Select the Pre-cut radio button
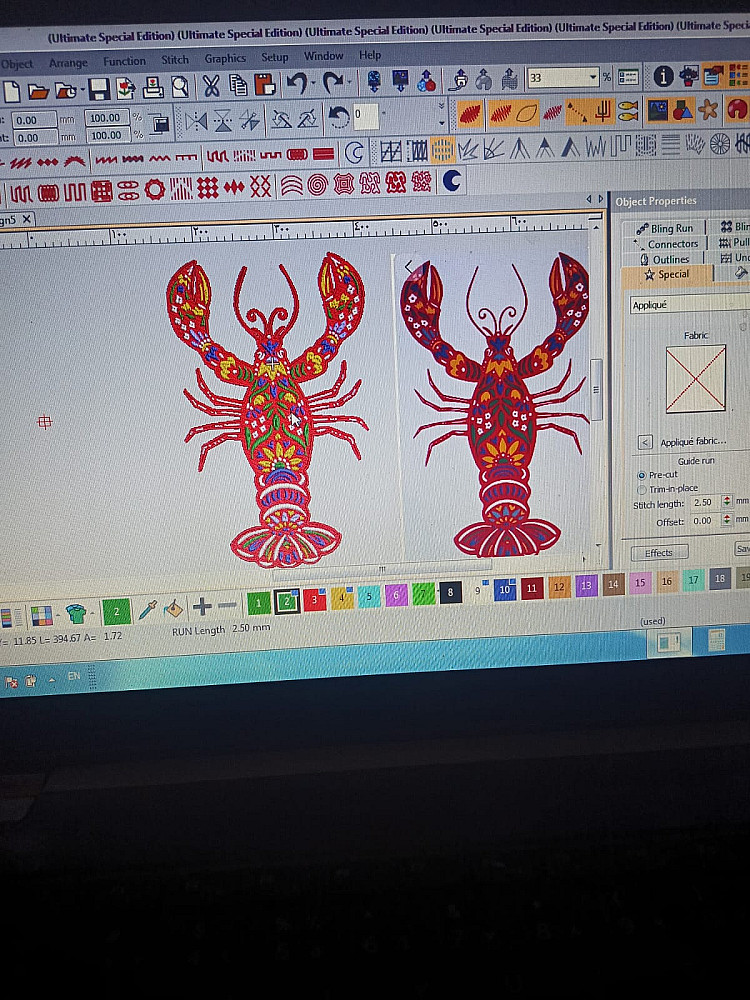The image size is (750, 1000). (642, 475)
